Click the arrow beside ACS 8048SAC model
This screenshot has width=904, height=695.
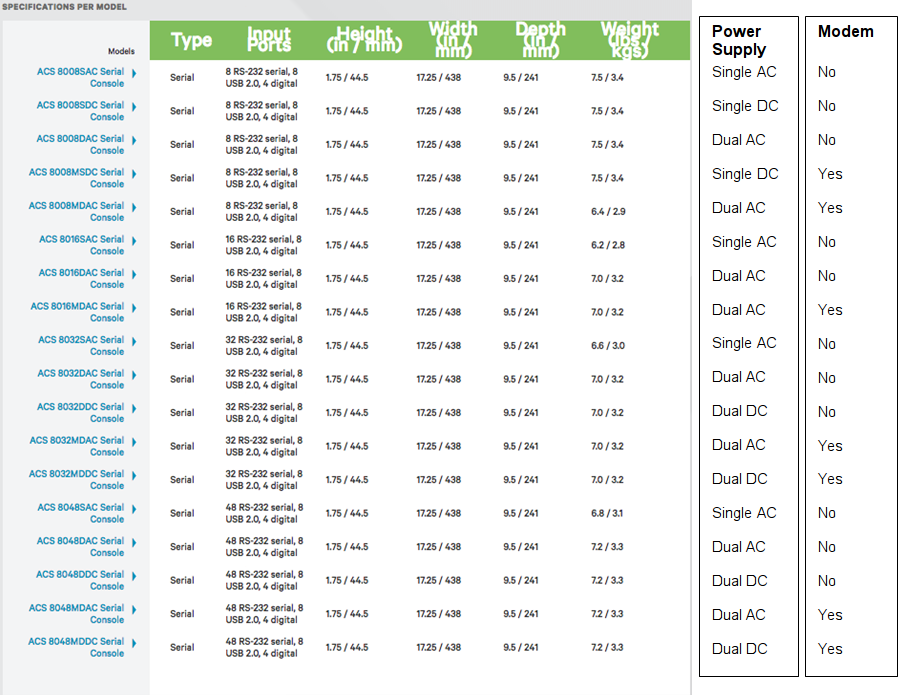click(133, 509)
